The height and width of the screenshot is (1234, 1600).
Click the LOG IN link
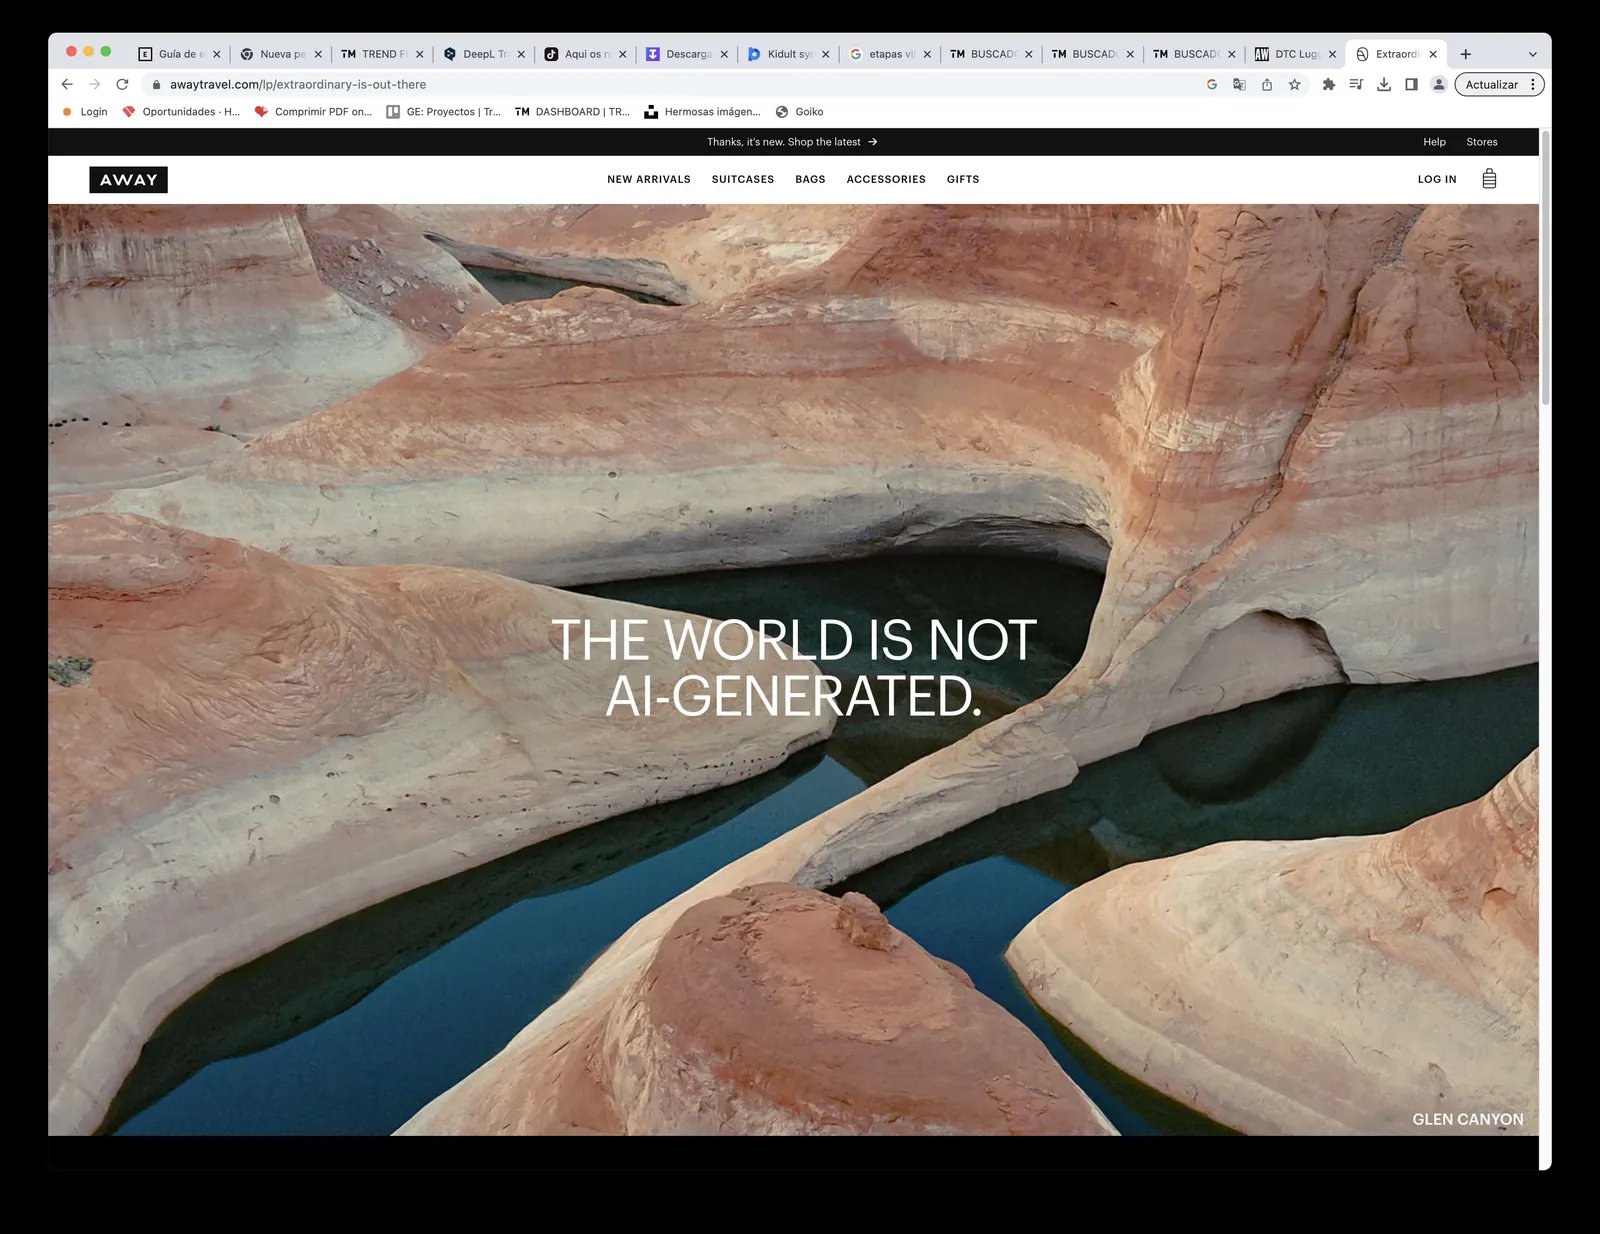1437,180
